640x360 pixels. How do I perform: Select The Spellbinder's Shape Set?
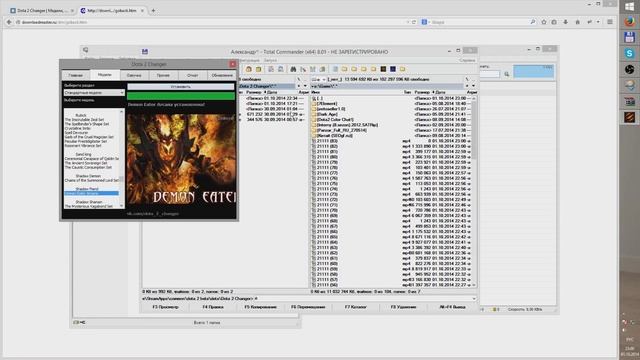[x=87, y=124]
